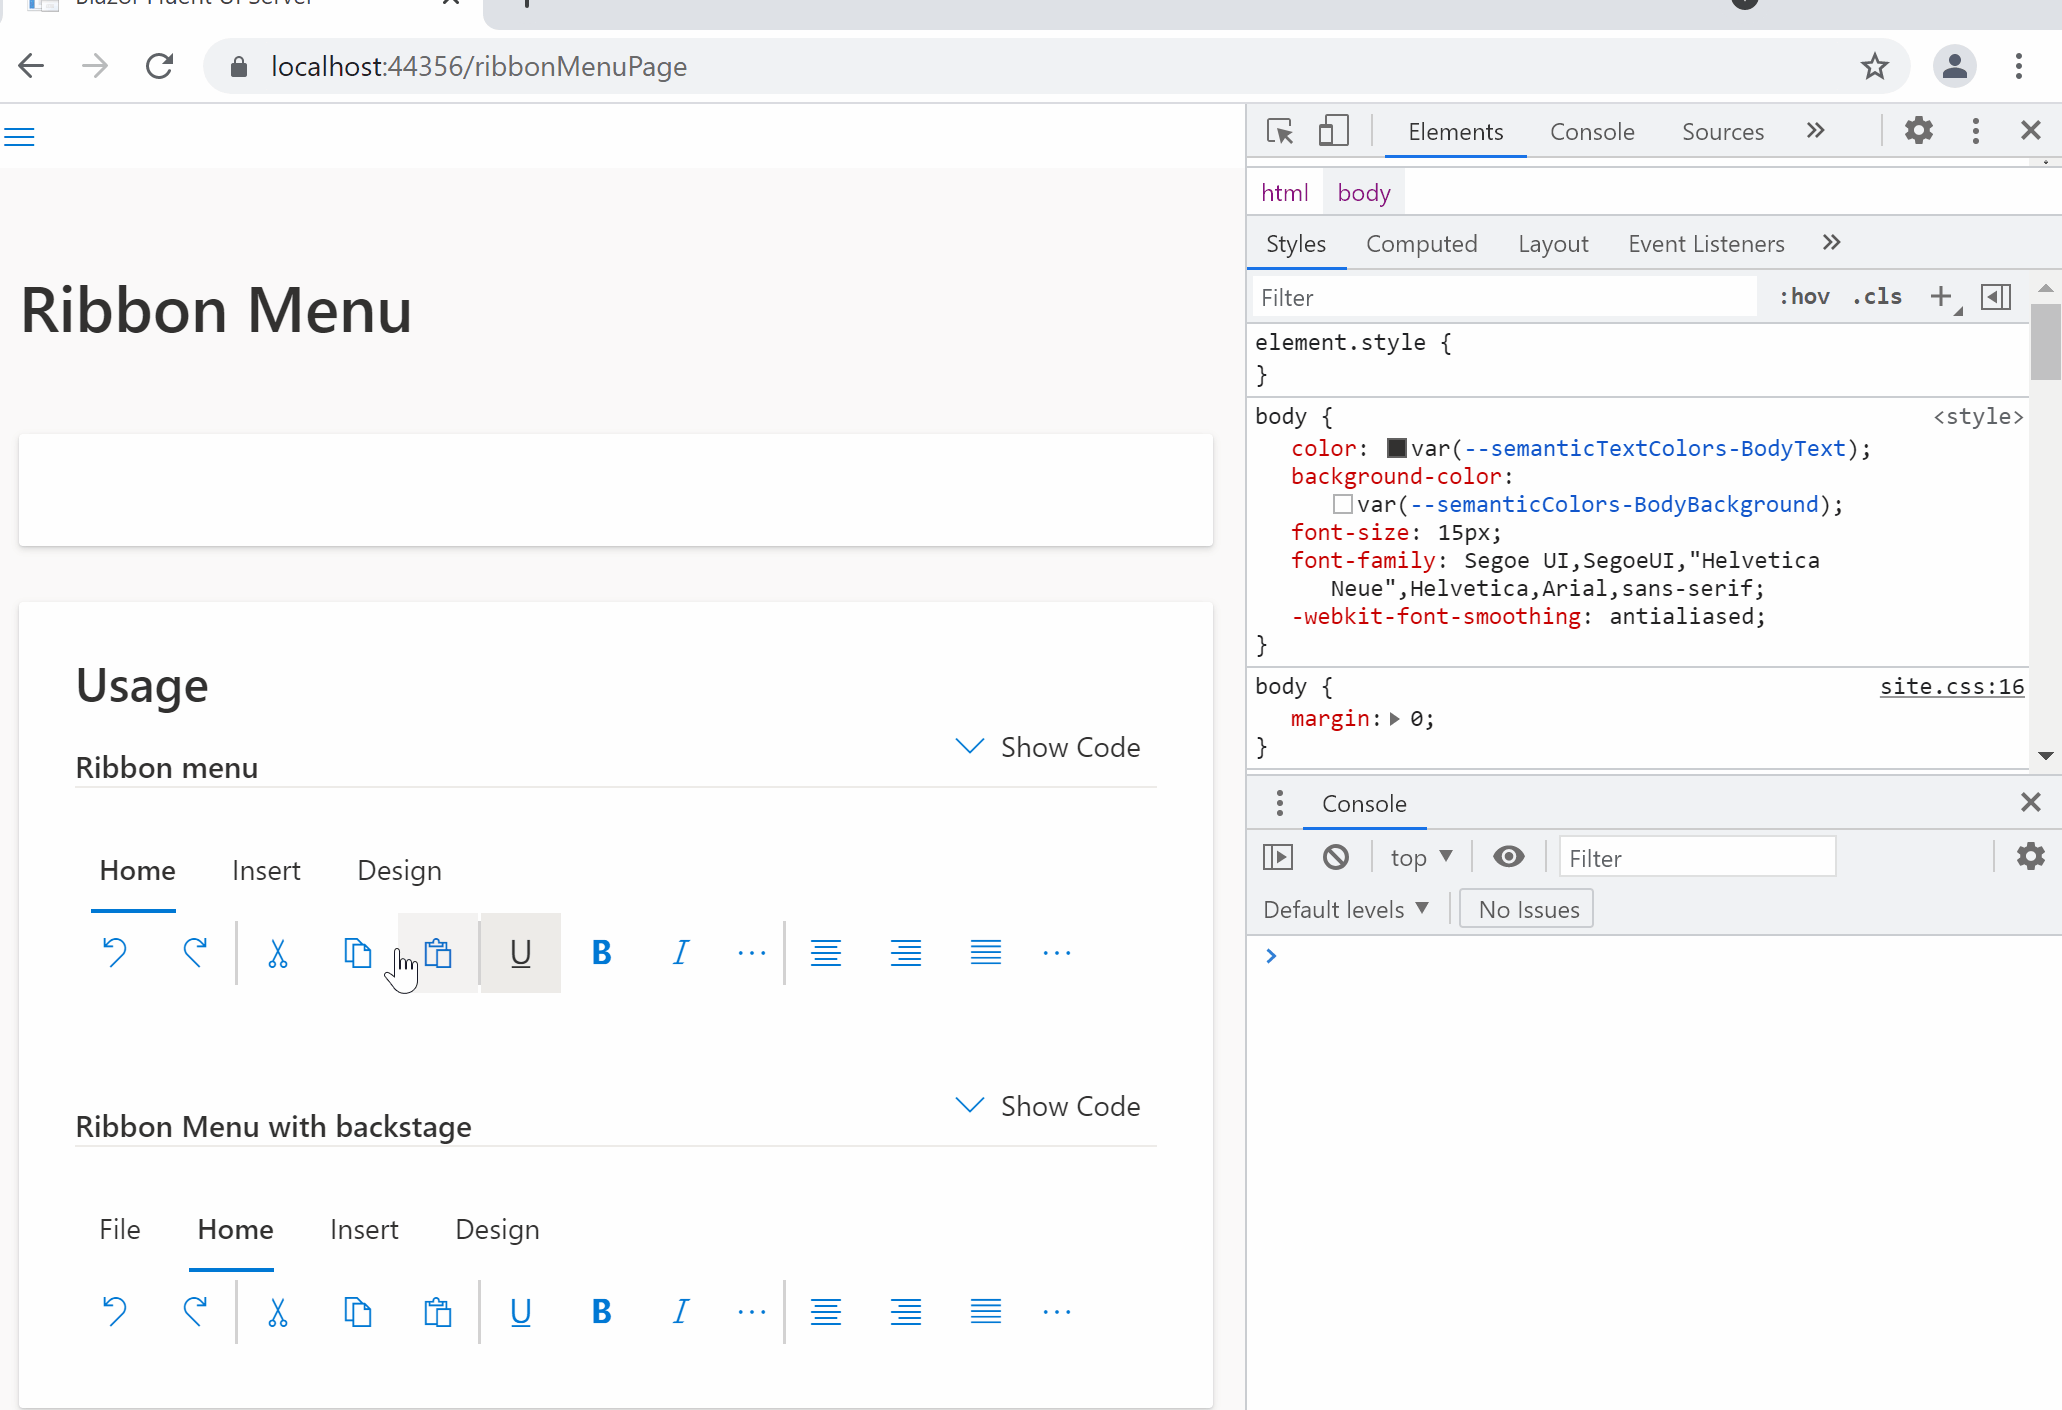
Task: Toggle the :hov pseudo-class panel in Styles
Action: (1803, 296)
